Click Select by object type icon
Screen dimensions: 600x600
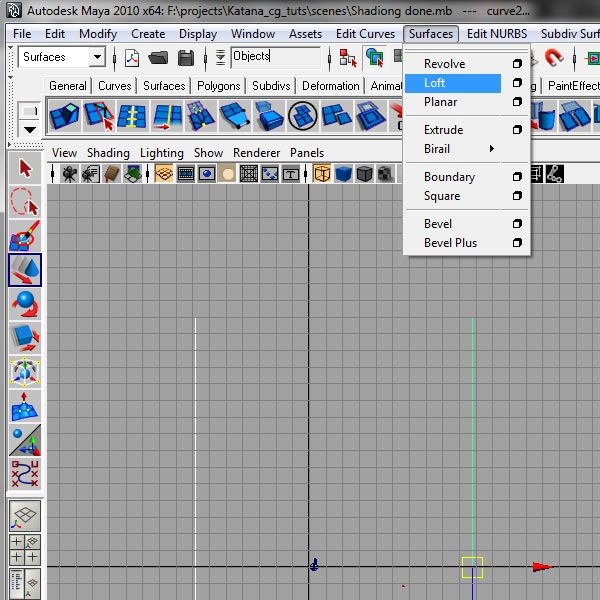(x=375, y=58)
